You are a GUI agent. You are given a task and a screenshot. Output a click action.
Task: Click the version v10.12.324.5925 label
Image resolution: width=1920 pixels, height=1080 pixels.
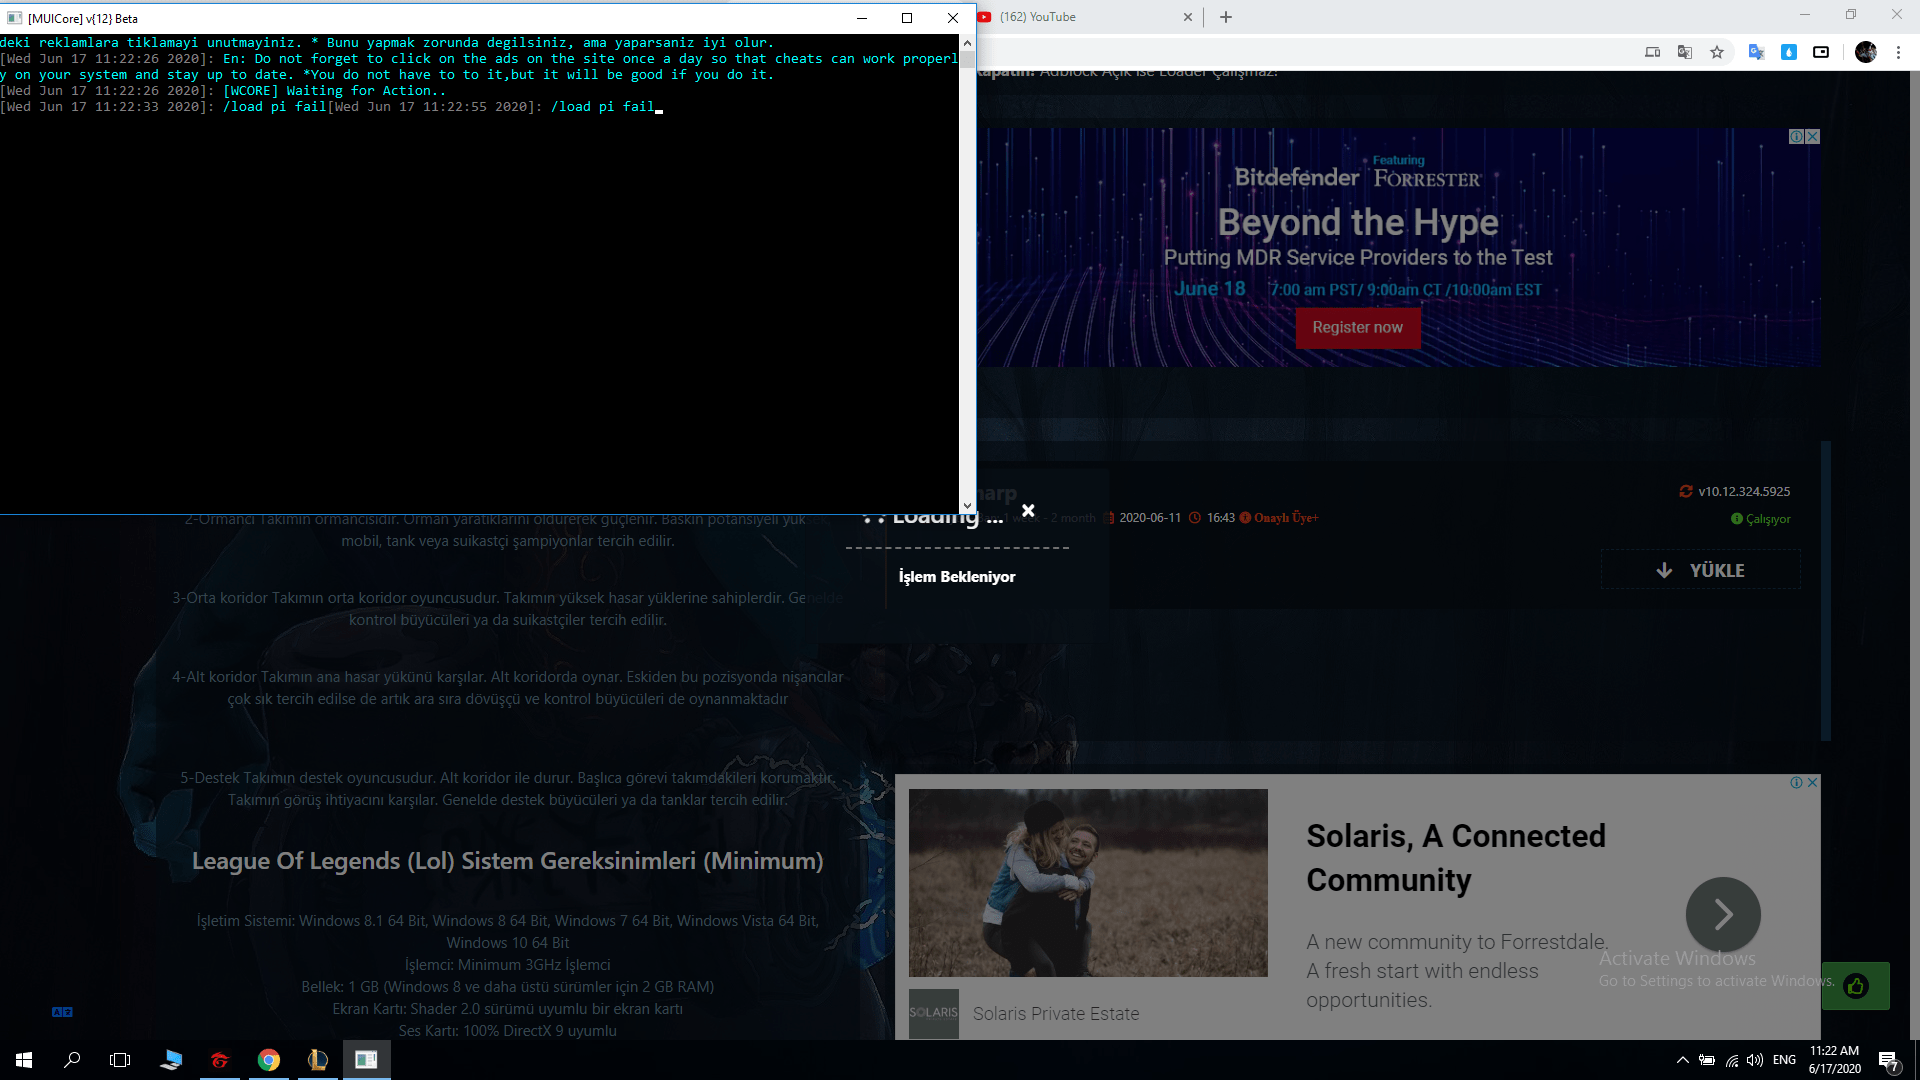tap(1744, 491)
